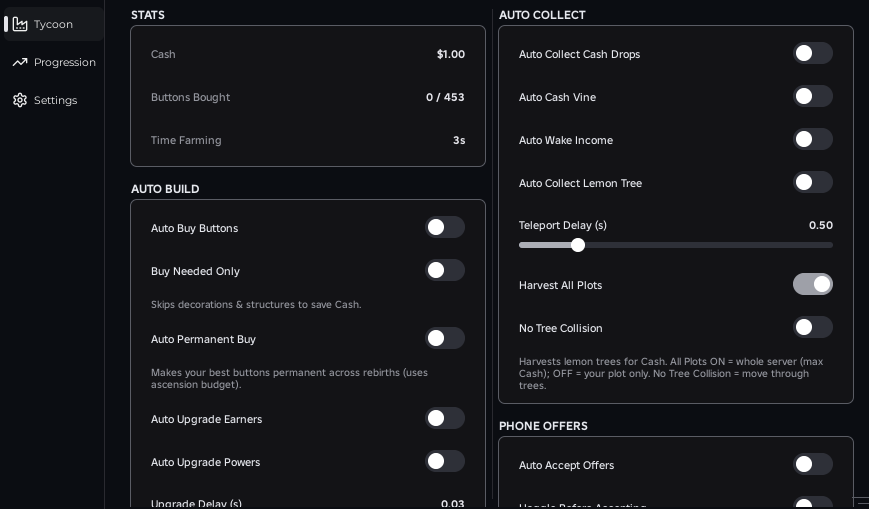Disable Harvest All Plots toggle
This screenshot has width=869, height=509.
click(812, 284)
